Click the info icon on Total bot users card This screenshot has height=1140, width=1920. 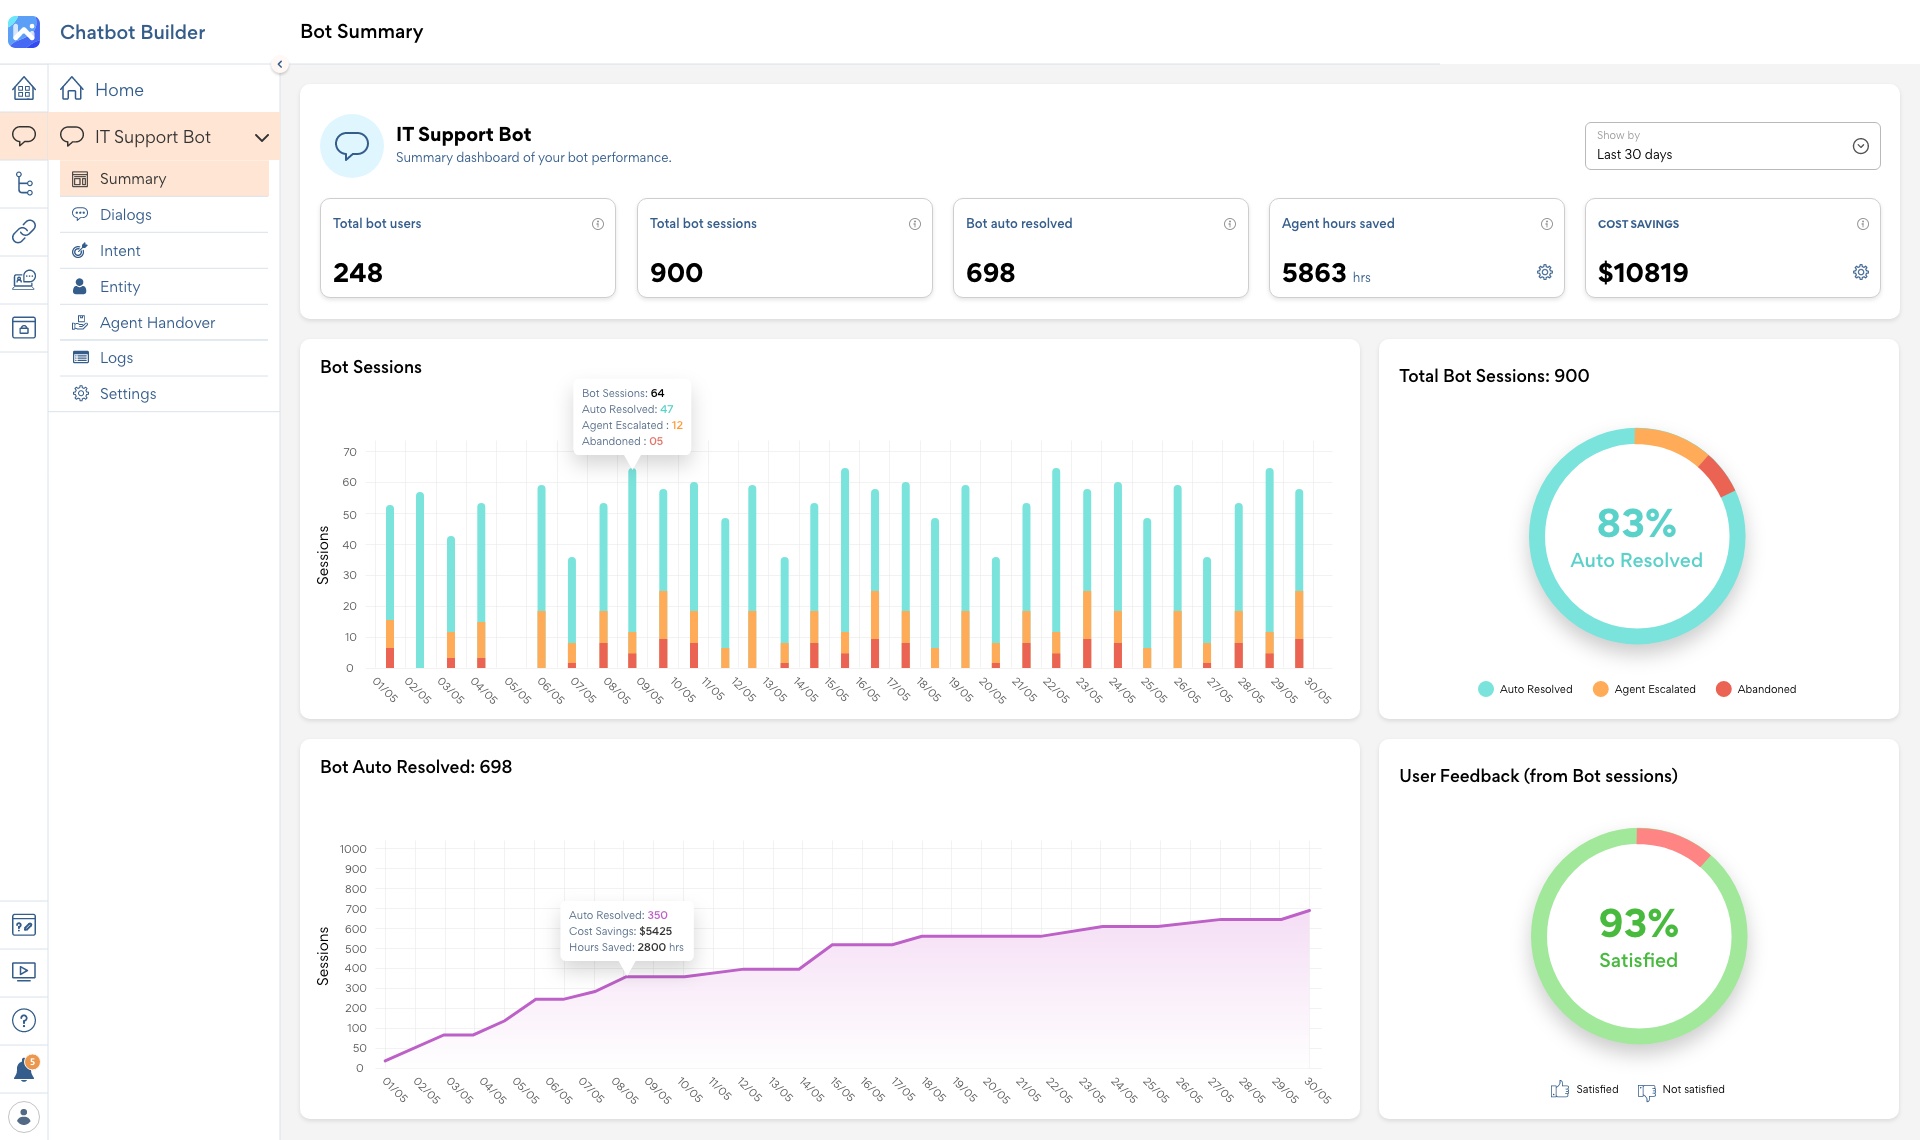coord(598,223)
